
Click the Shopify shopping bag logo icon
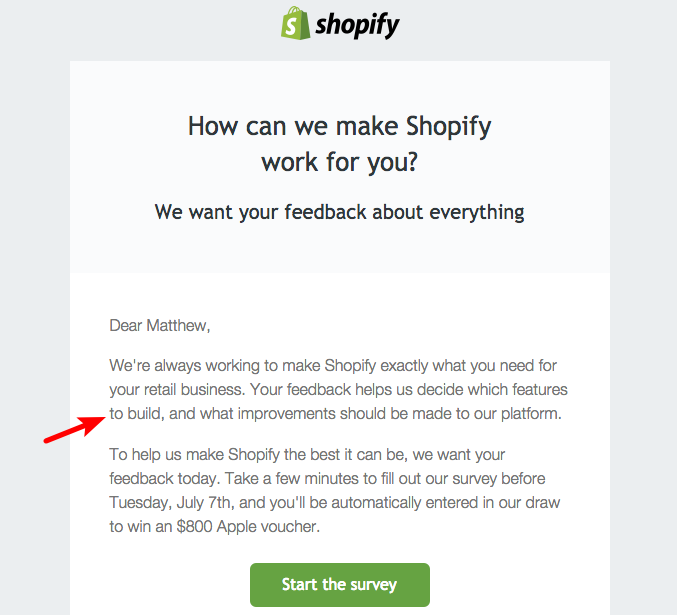[x=295, y=24]
